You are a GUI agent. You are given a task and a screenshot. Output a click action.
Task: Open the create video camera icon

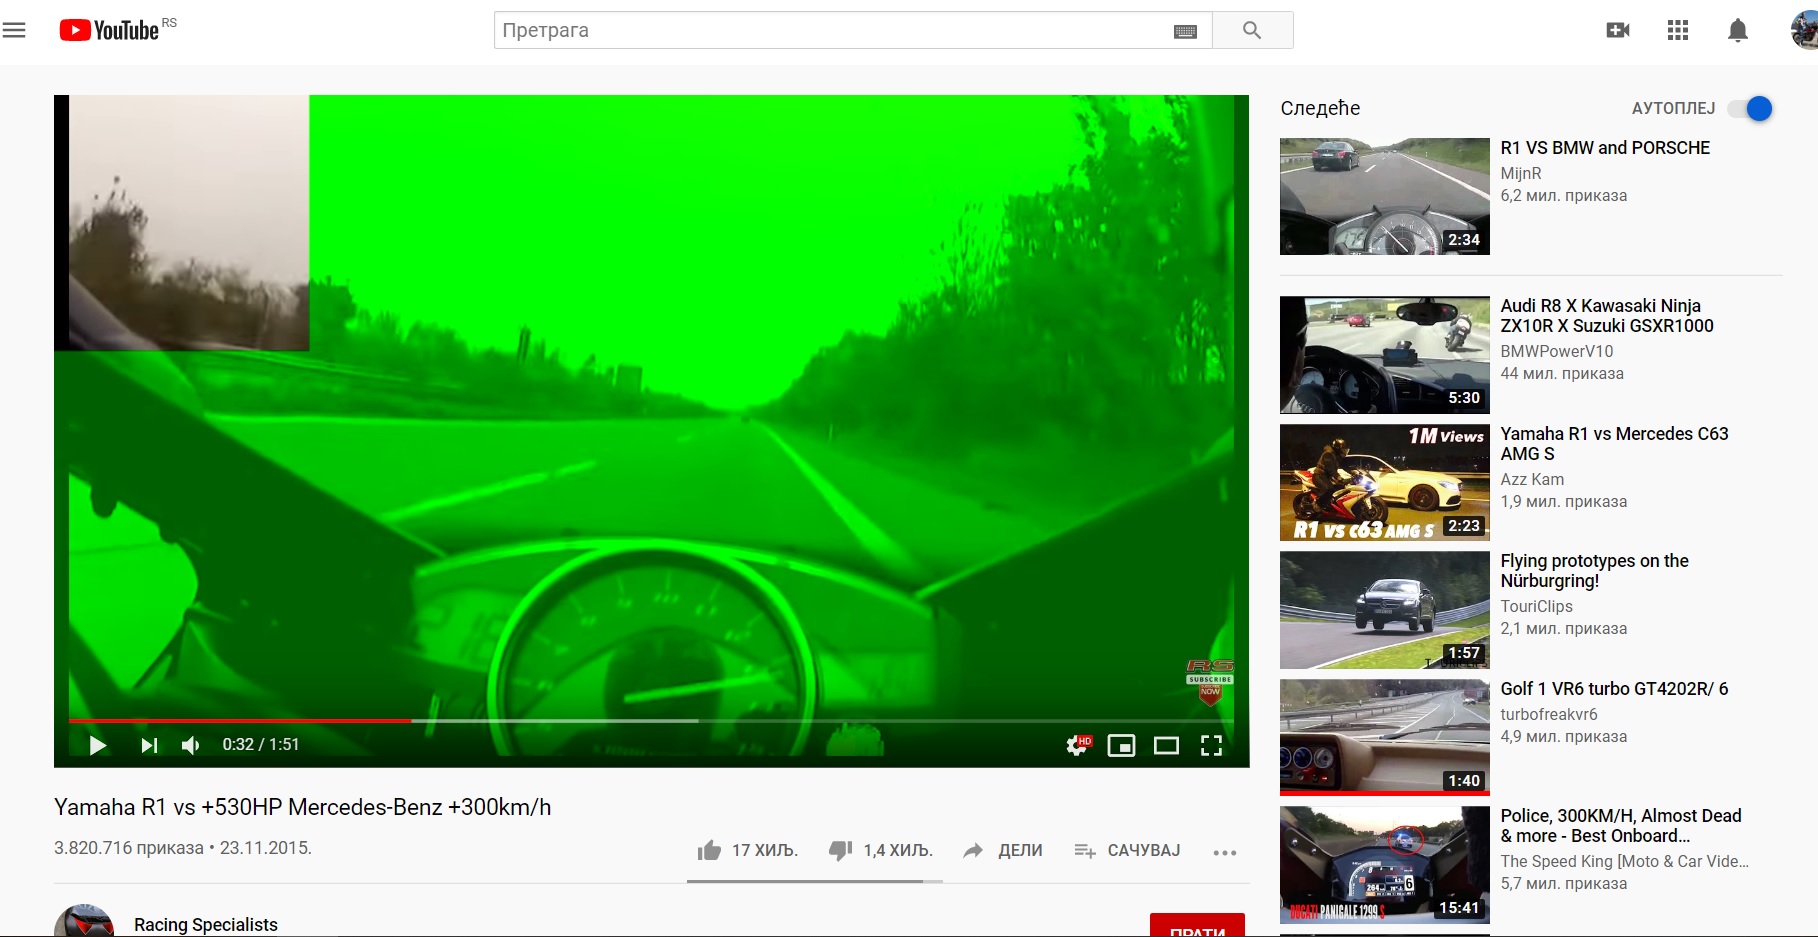pos(1618,30)
